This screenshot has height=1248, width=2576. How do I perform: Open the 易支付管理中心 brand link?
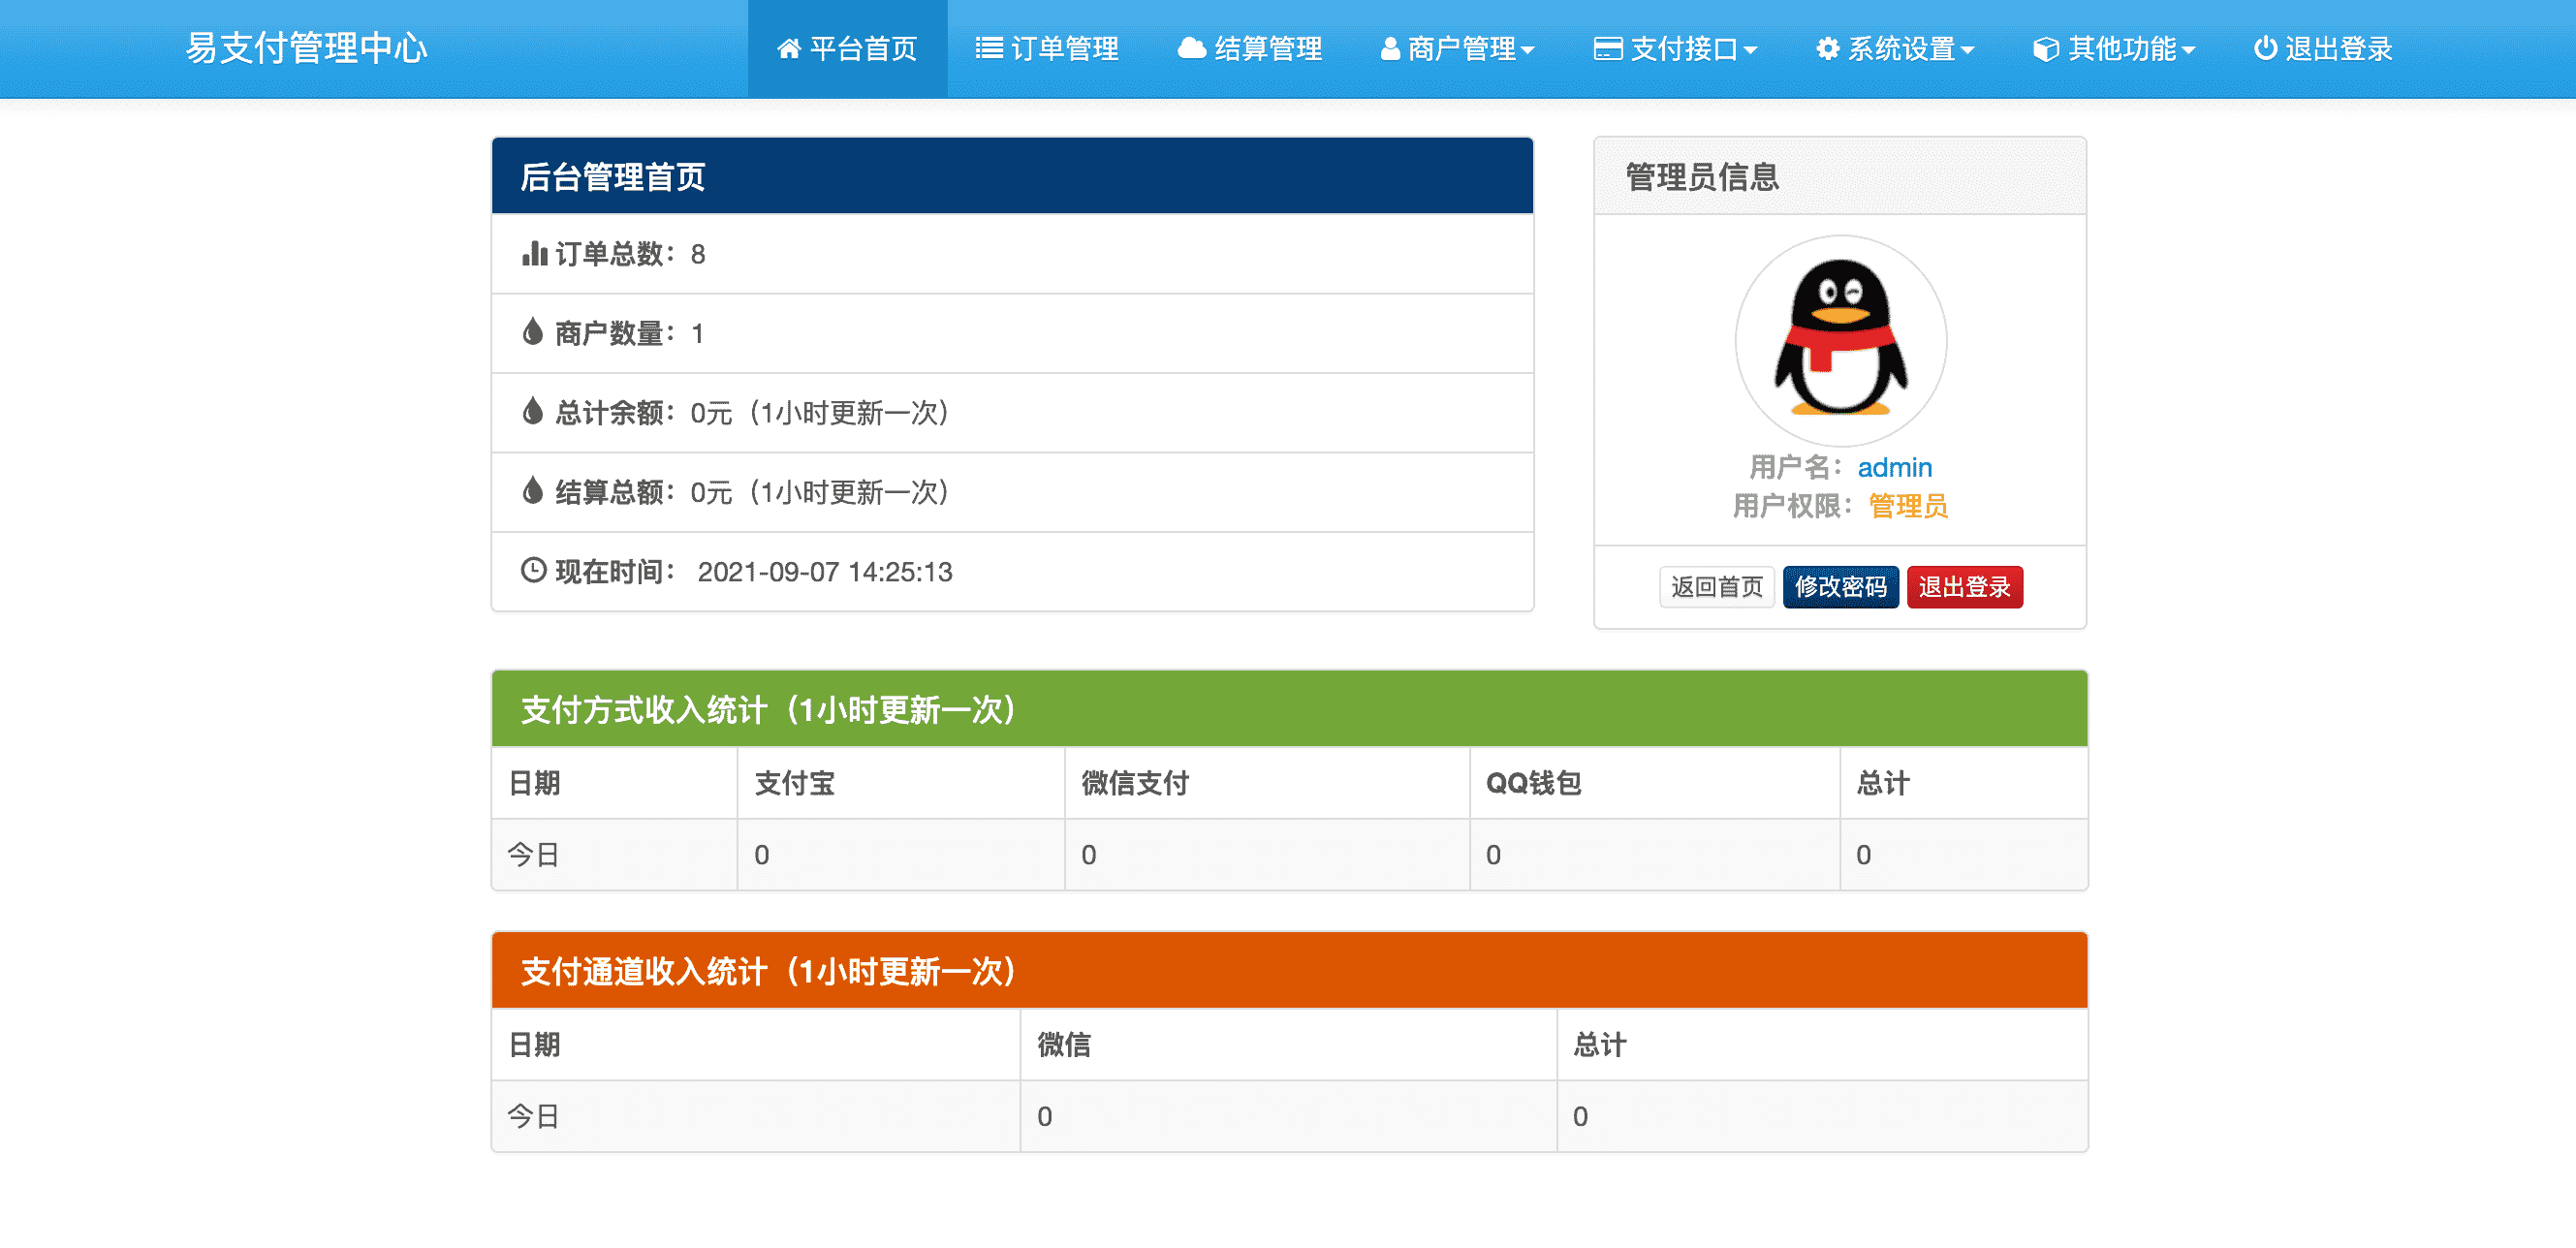pos(307,48)
